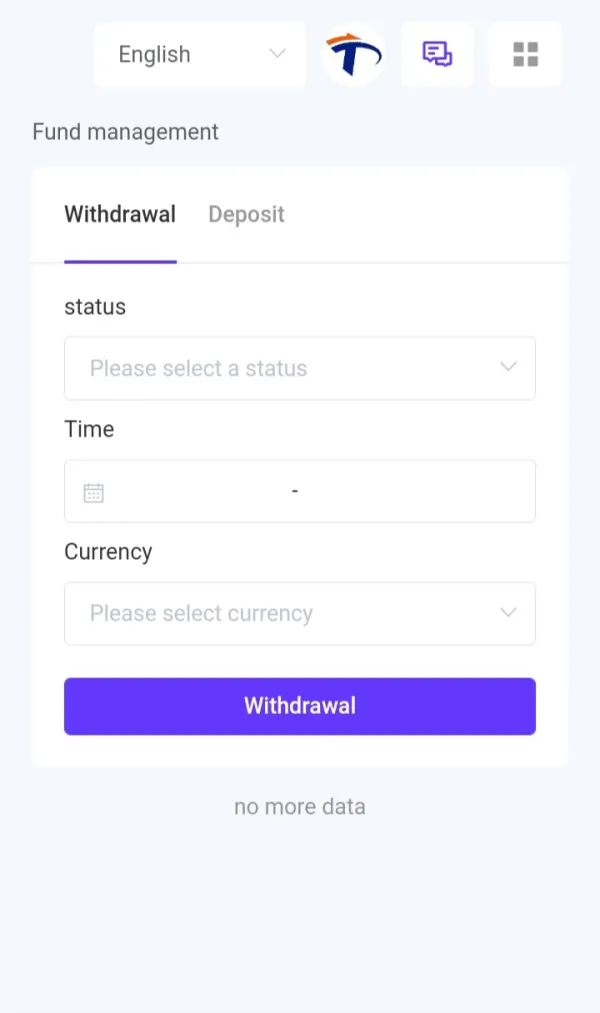600x1013 pixels.
Task: Click the T logo profile avatar
Action: pyautogui.click(x=354, y=55)
